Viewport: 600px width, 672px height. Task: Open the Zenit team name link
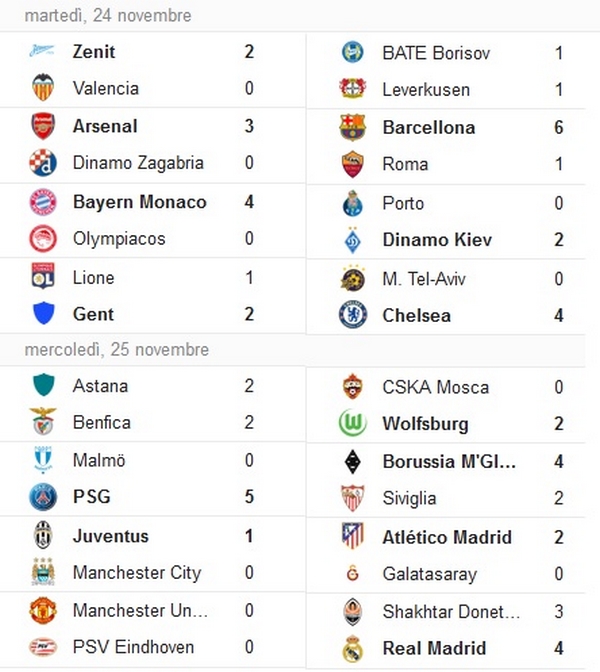[x=94, y=52]
